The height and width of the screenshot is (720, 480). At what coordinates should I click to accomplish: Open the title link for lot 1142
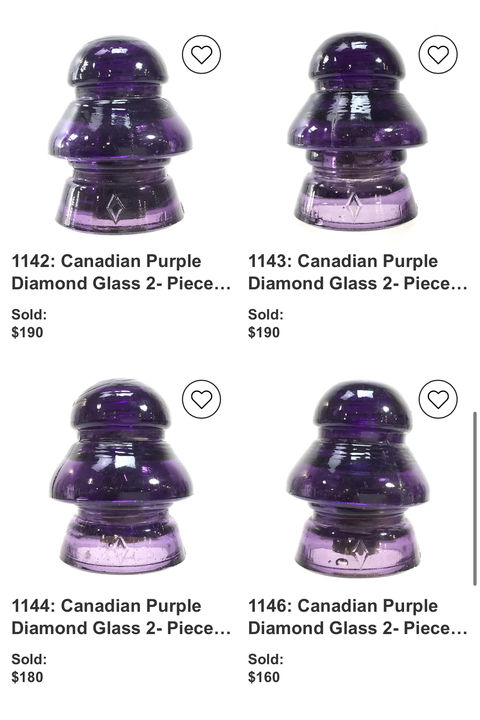tap(121, 272)
